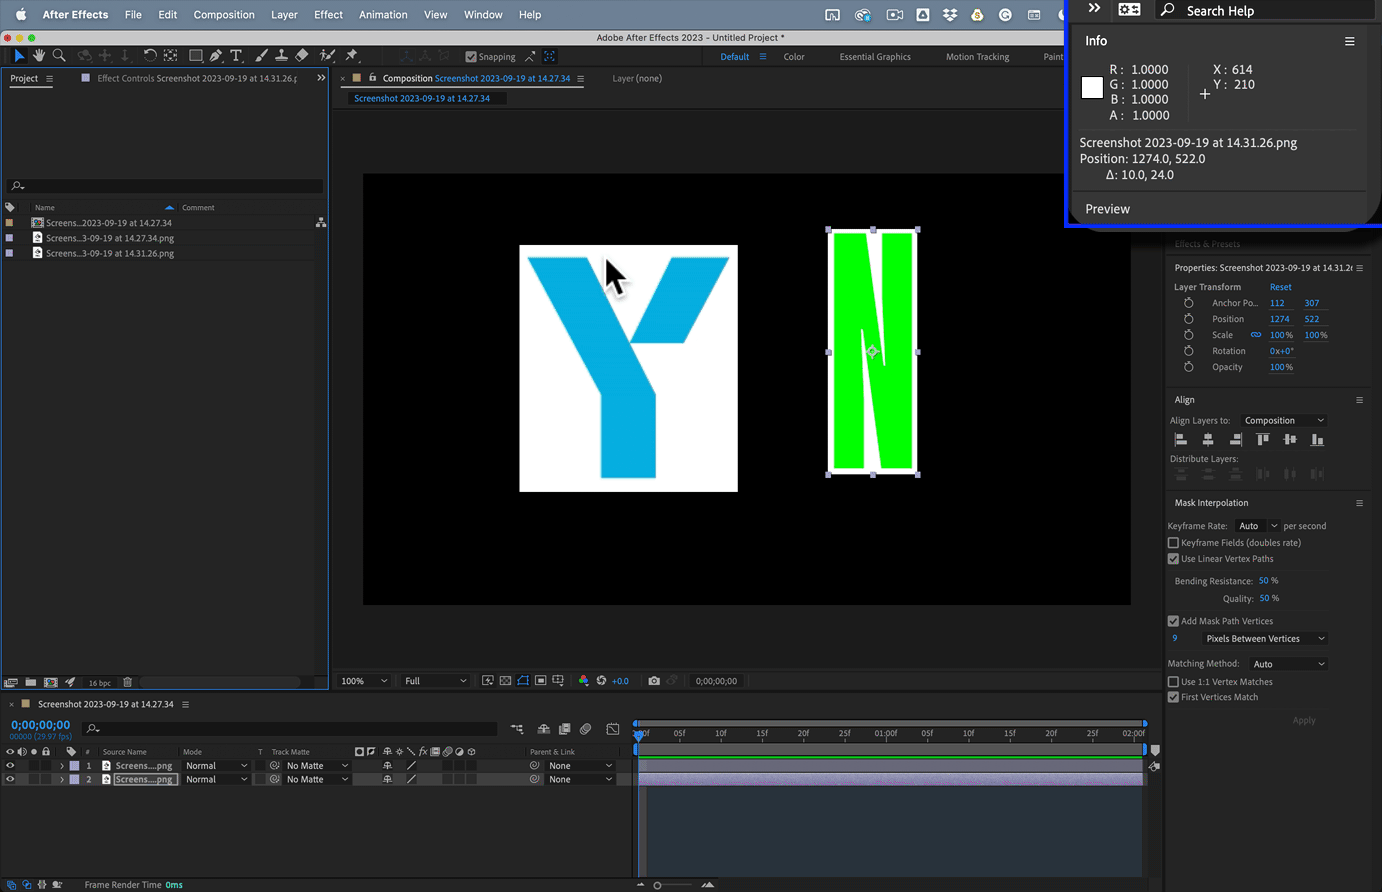Select the Hand tool in toolbar
Viewport: 1382px width, 892px height.
point(39,56)
